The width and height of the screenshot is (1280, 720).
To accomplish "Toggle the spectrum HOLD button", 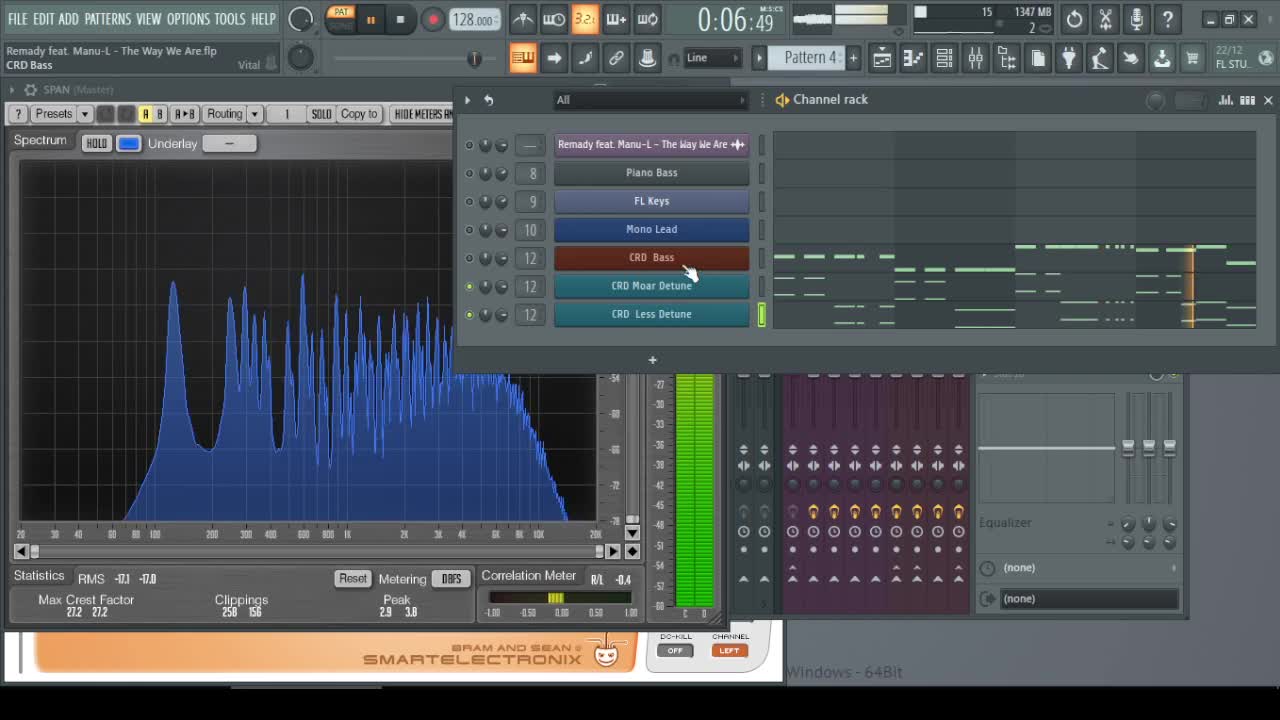I will click(x=96, y=143).
